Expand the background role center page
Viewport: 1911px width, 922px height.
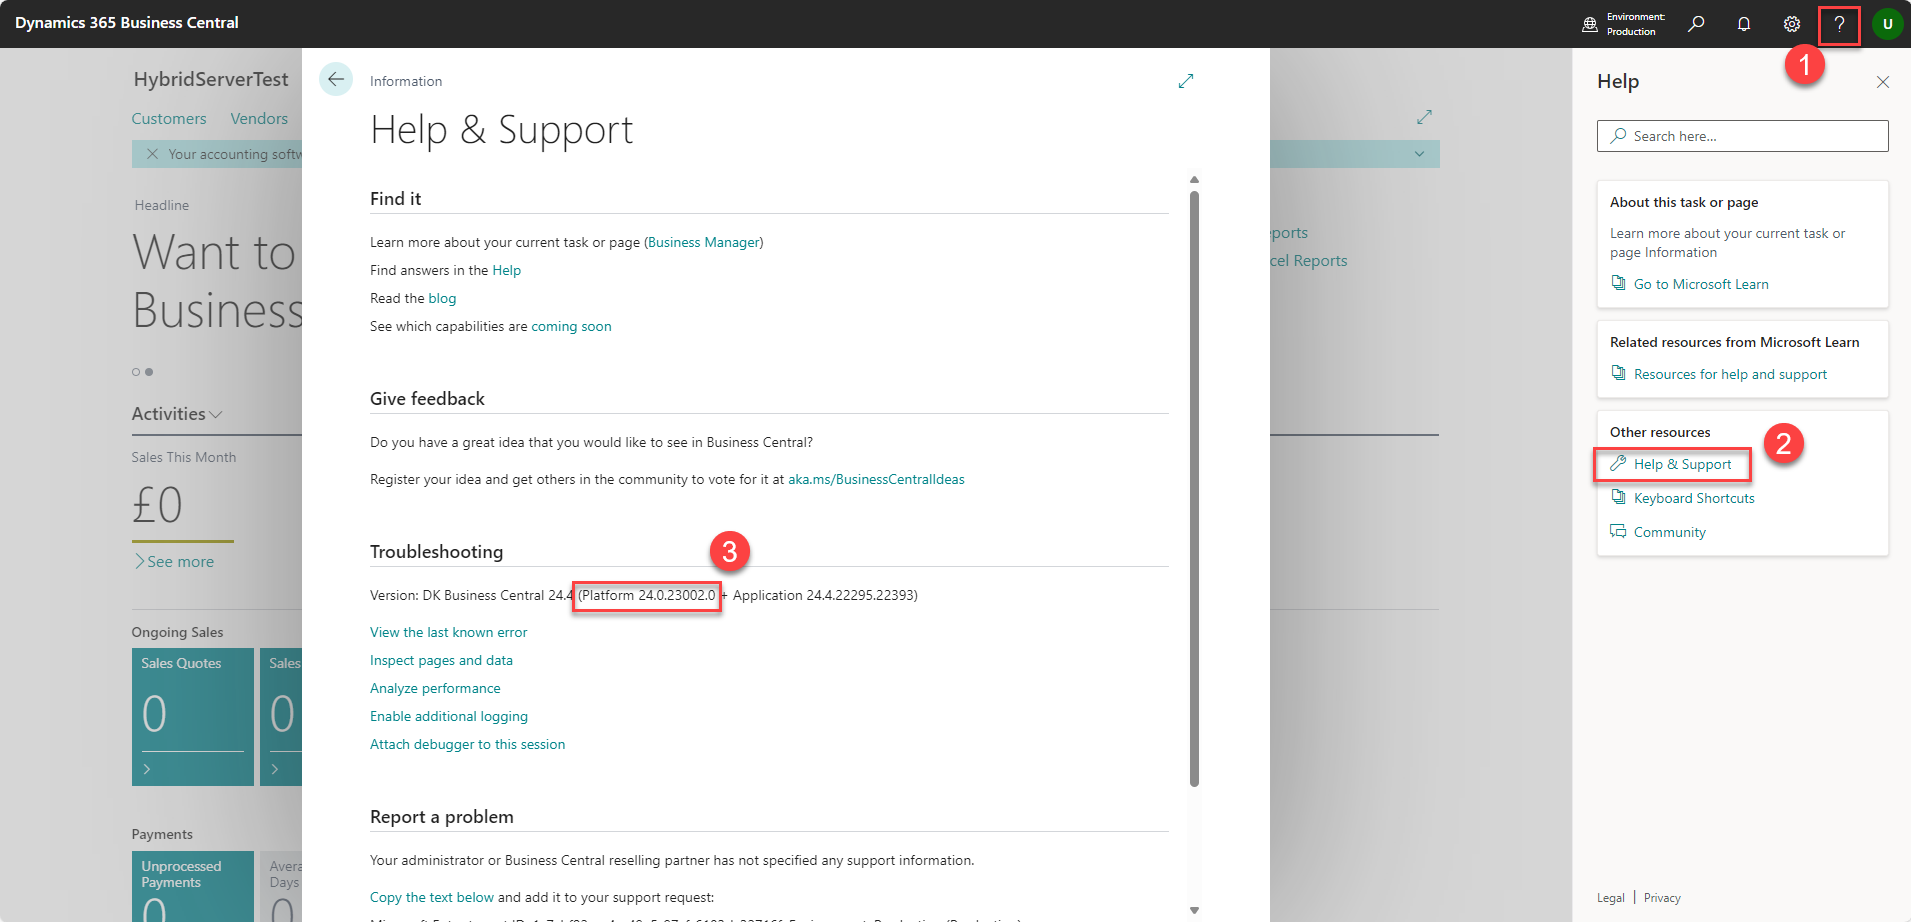(x=1425, y=117)
